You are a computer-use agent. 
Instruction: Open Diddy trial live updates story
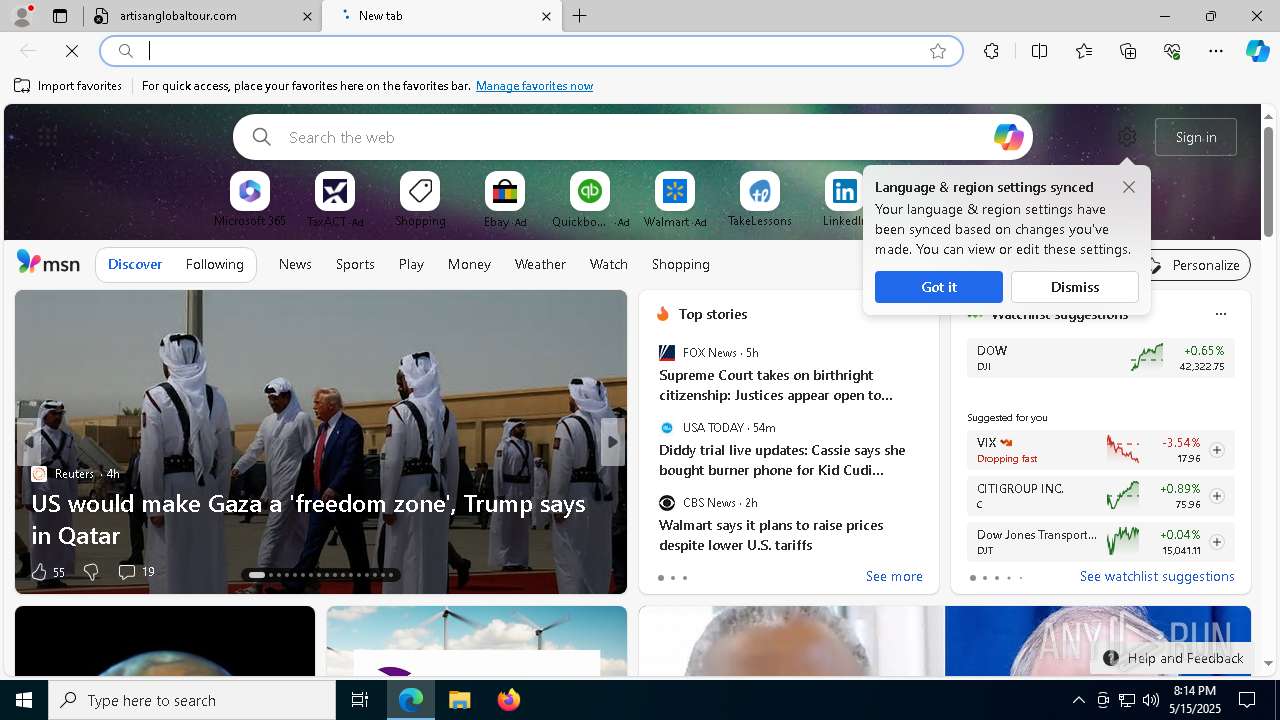(x=782, y=460)
